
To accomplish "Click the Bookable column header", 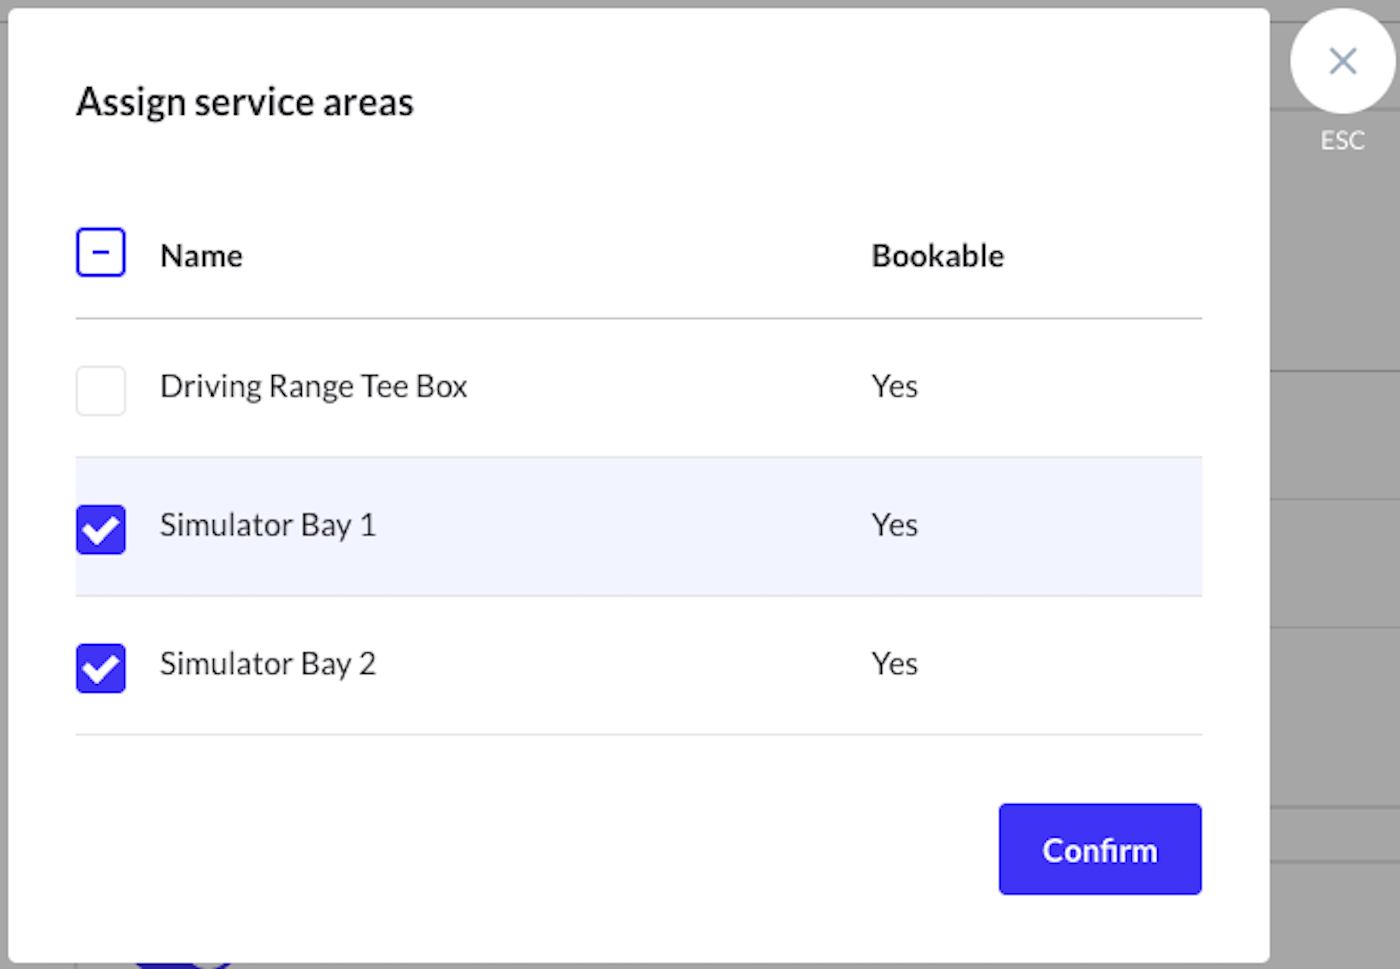I will coord(937,256).
